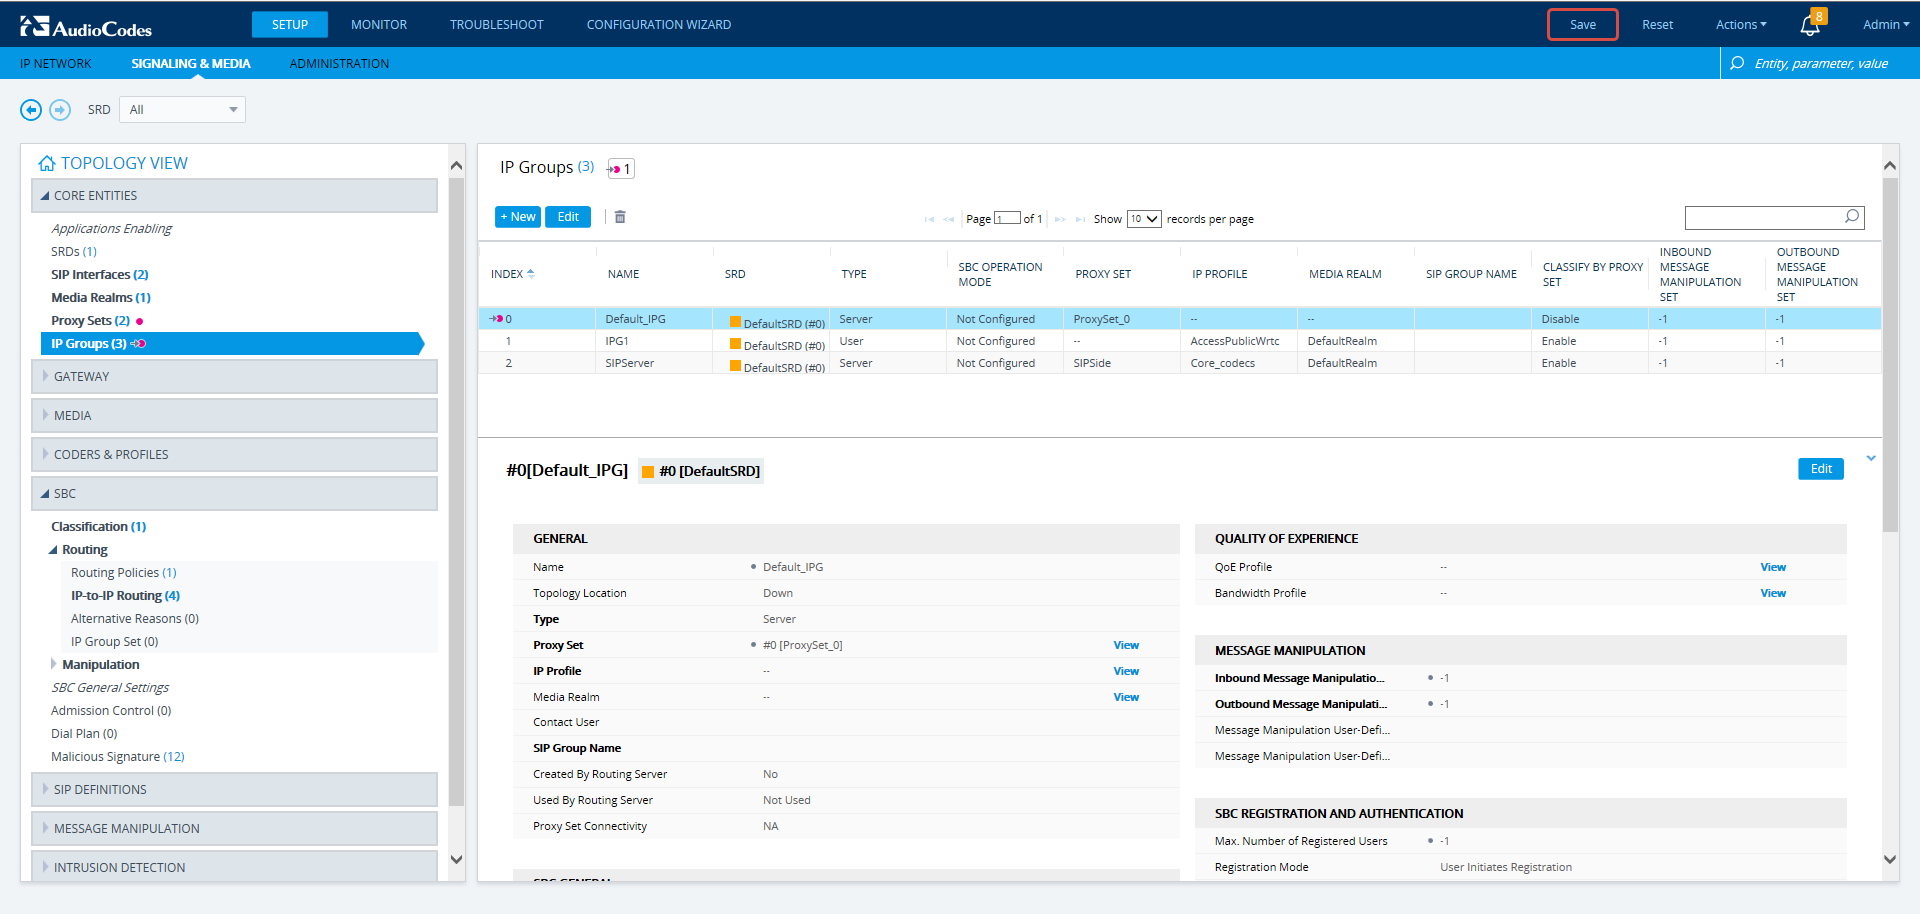Click the Save button
The width and height of the screenshot is (1920, 914).
pos(1582,25)
